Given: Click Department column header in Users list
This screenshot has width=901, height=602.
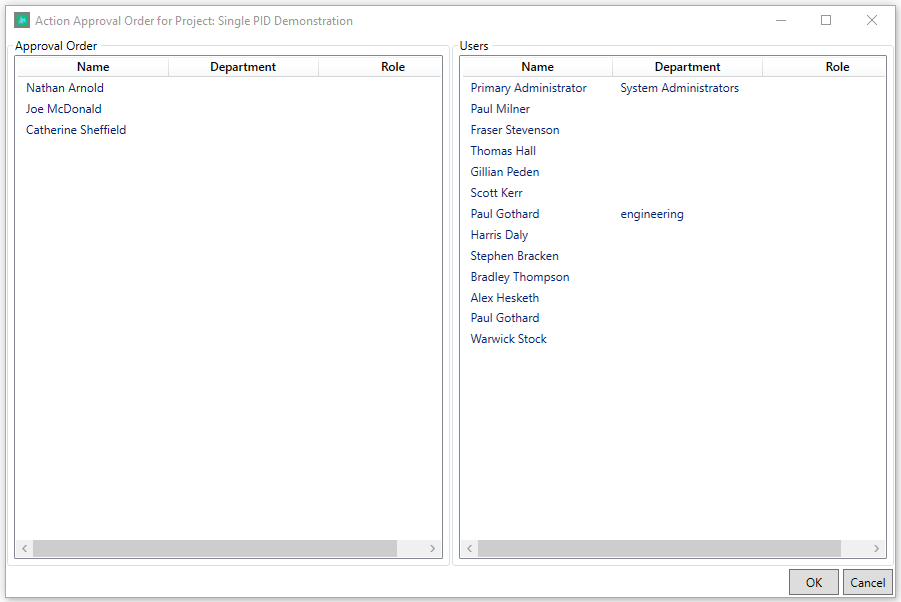Looking at the screenshot, I should click(687, 67).
